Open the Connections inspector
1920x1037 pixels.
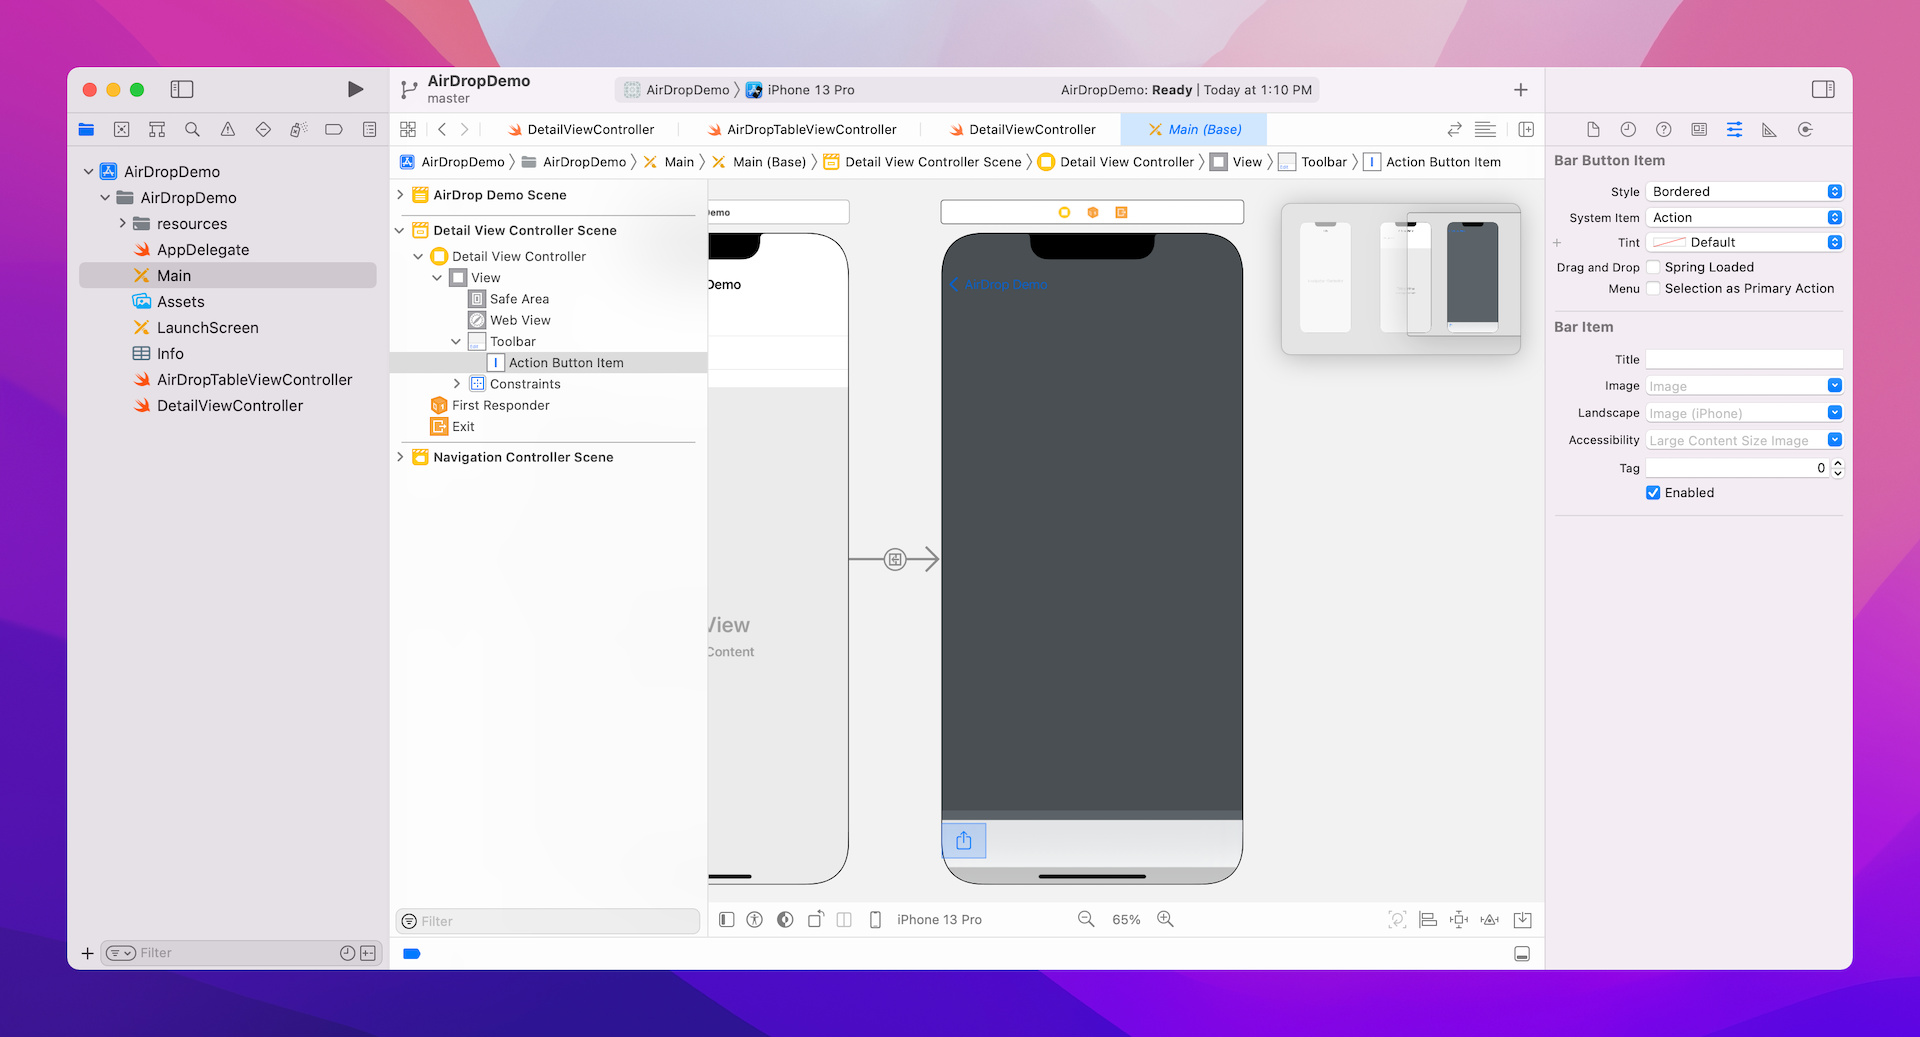click(x=1805, y=130)
